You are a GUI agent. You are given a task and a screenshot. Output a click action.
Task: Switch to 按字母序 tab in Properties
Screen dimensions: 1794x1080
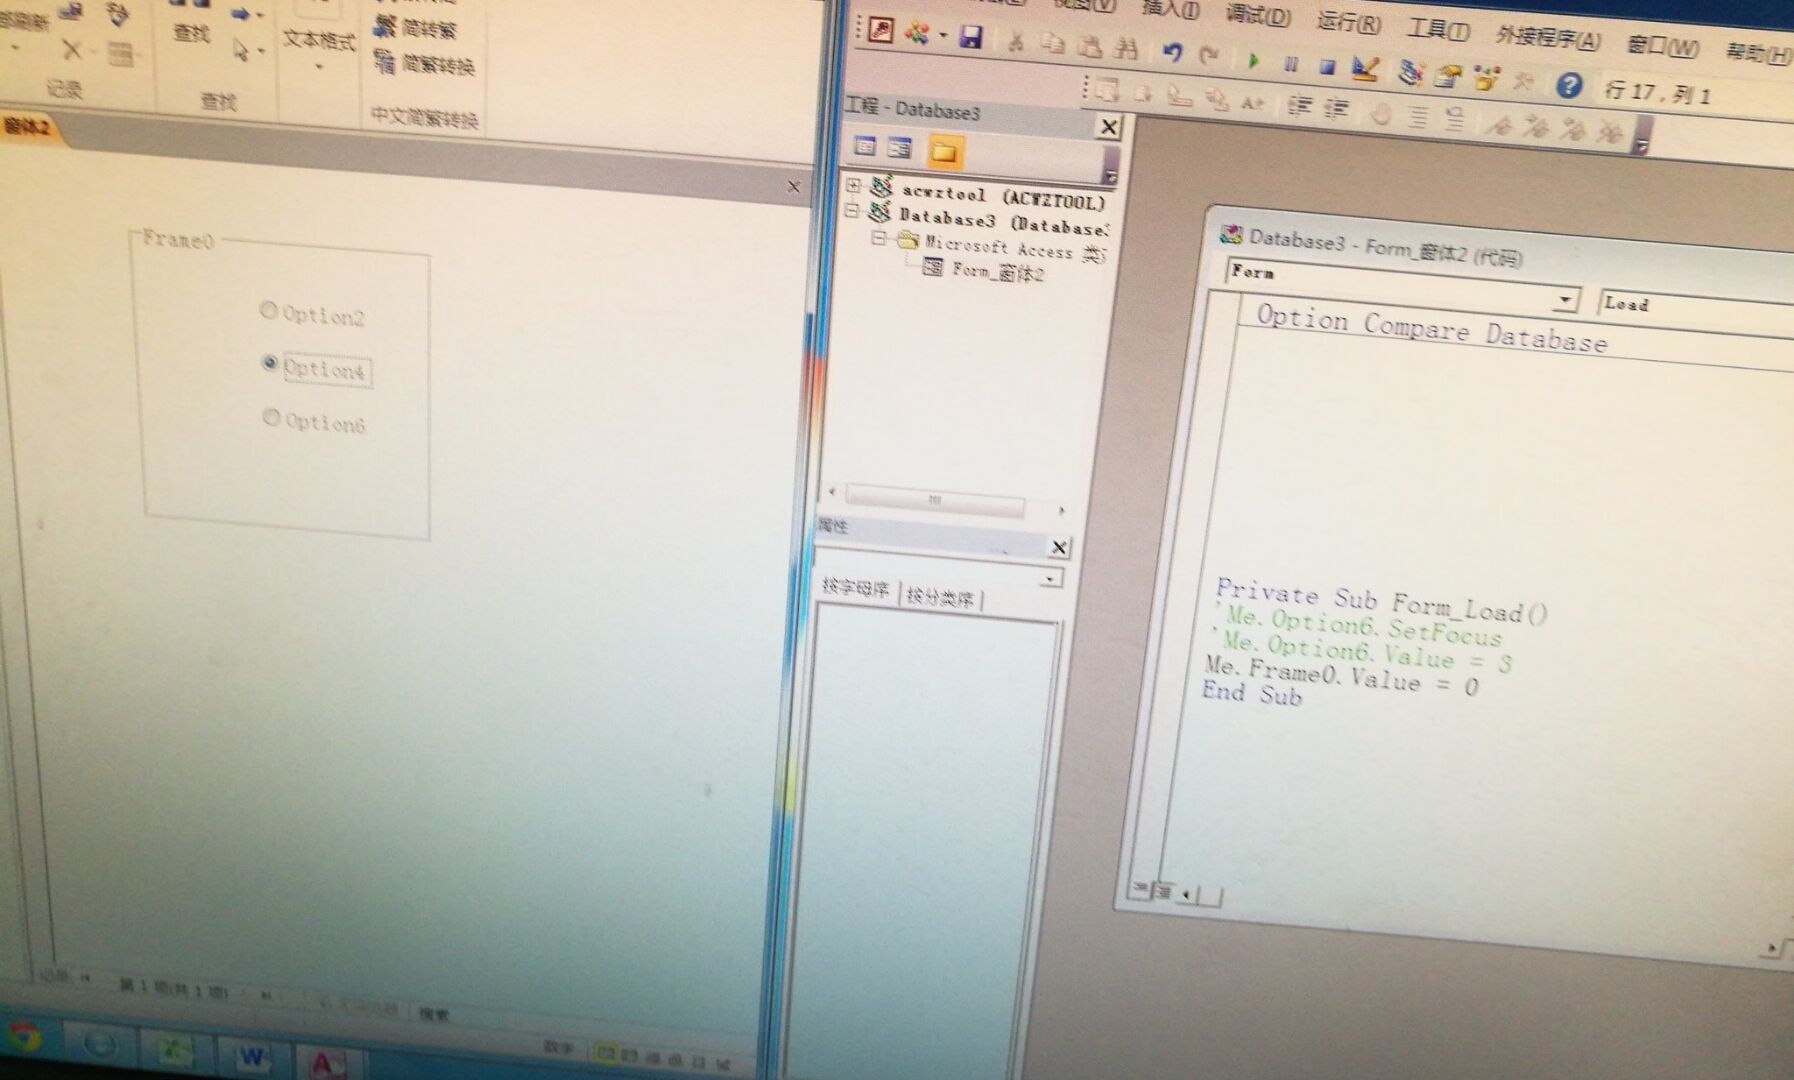pos(856,588)
